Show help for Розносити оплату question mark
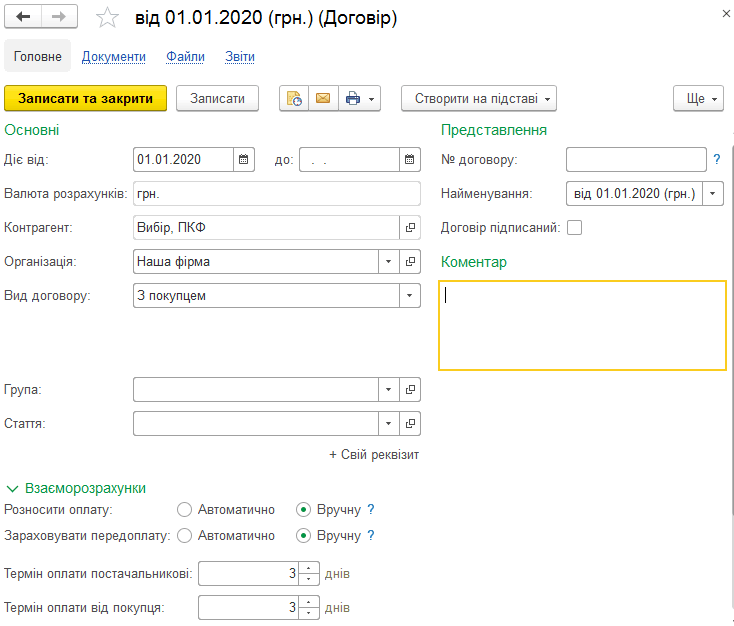Viewport: 734px width, 626px height. tap(371, 509)
